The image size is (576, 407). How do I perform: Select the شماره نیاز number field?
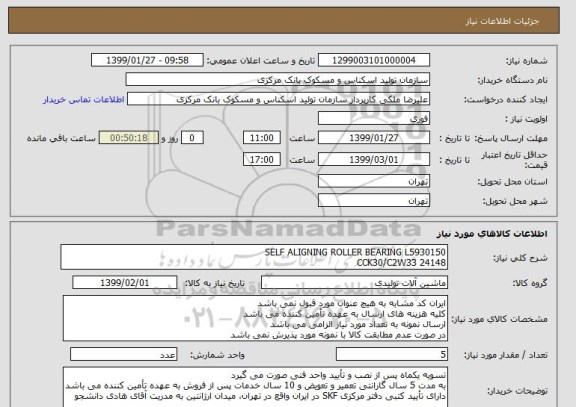tap(374, 60)
